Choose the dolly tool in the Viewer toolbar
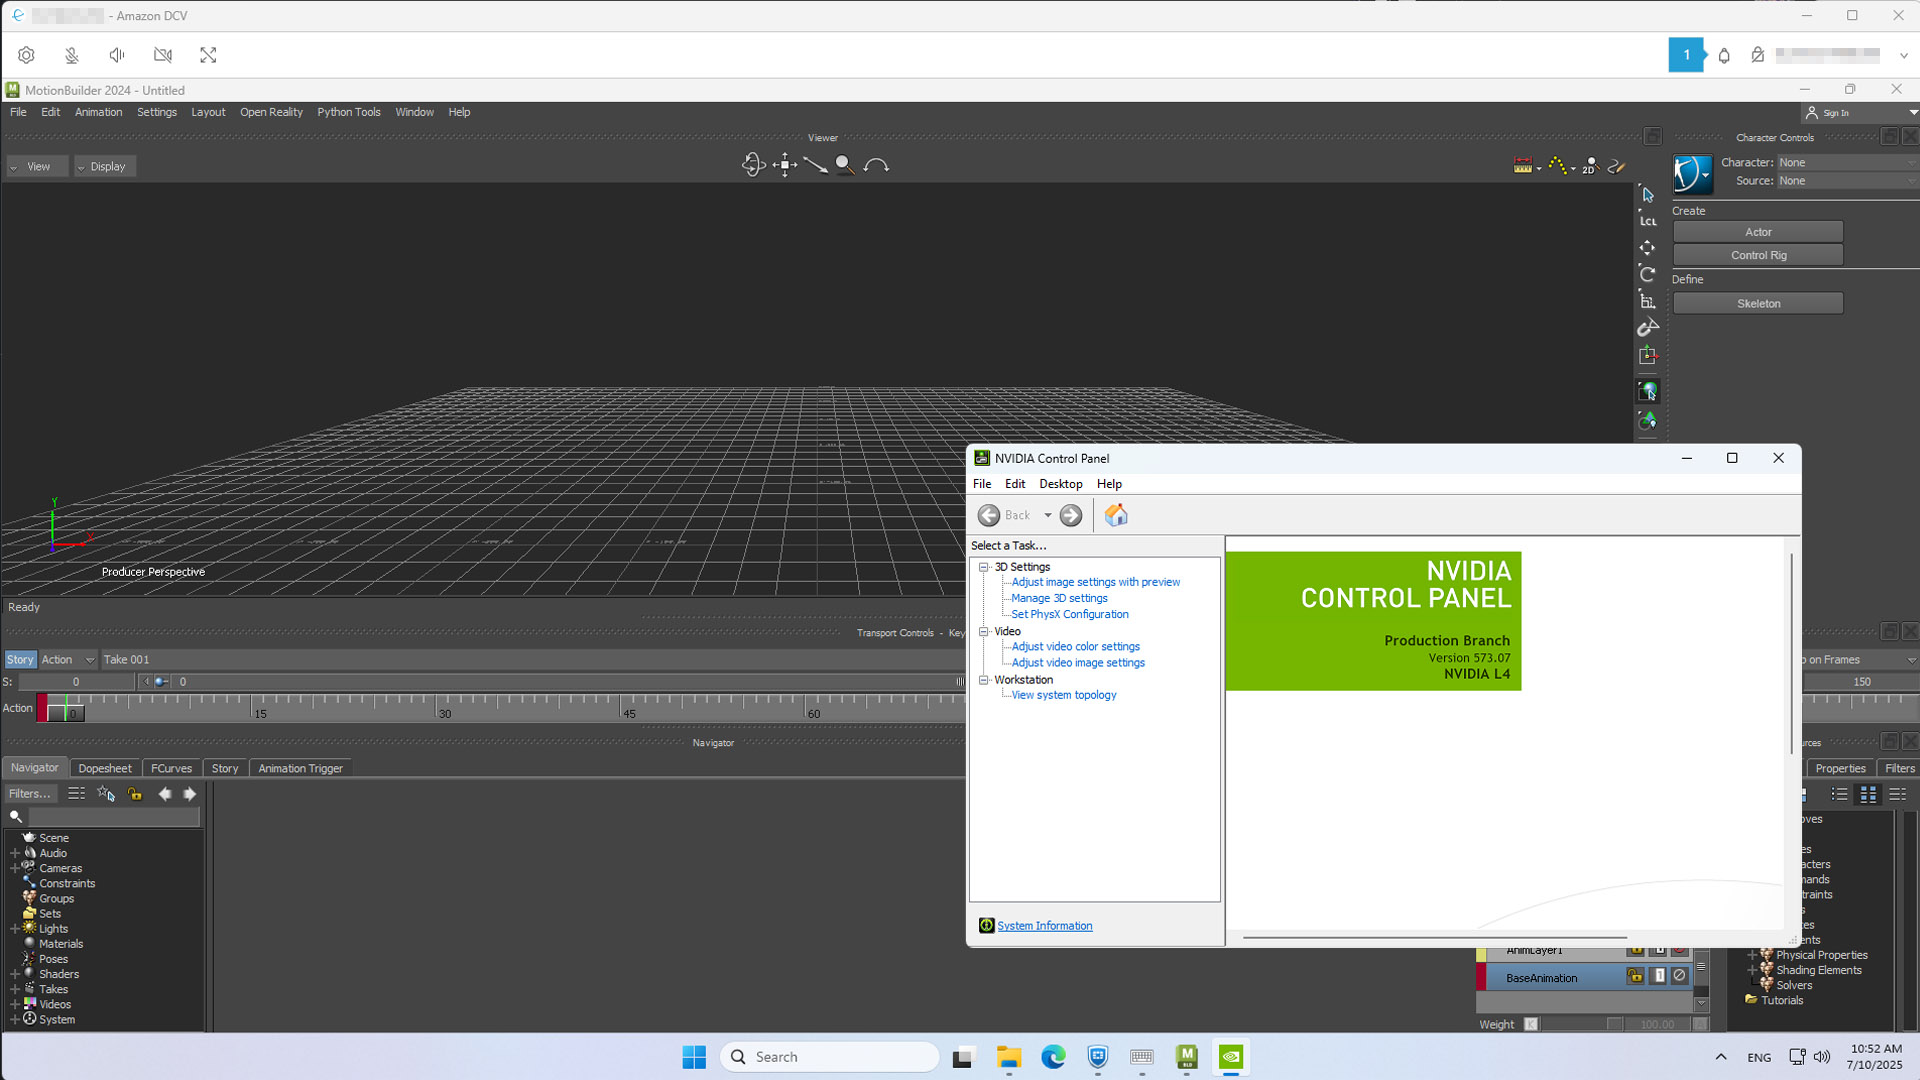 (815, 165)
